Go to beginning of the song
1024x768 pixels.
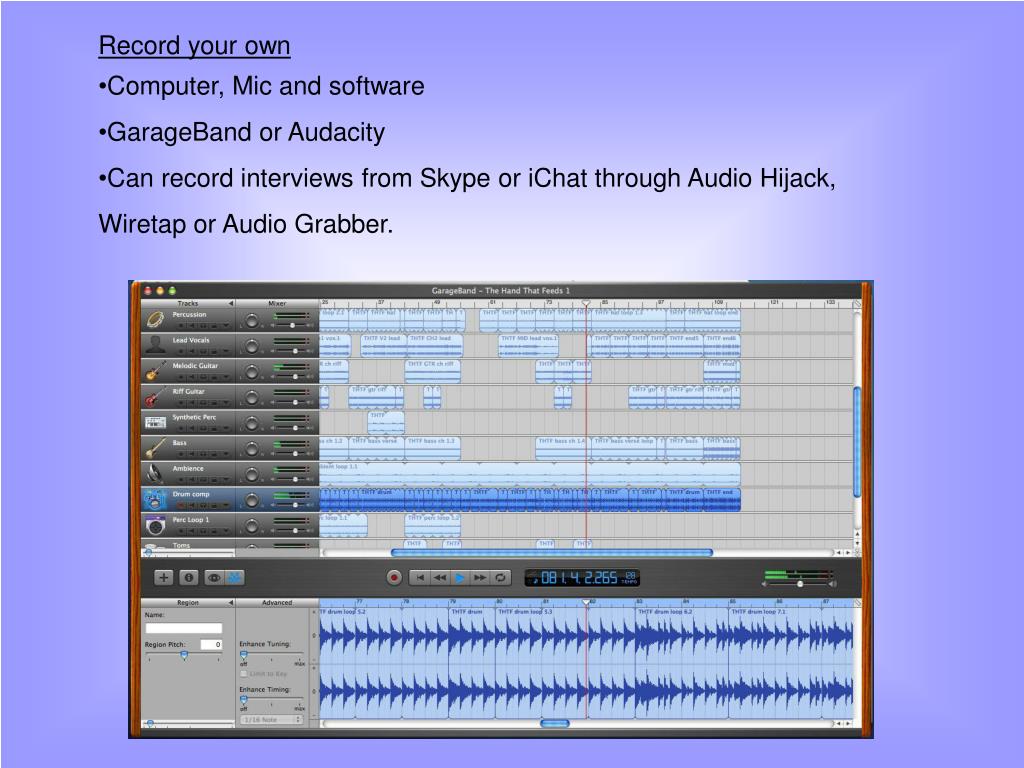pyautogui.click(x=420, y=577)
